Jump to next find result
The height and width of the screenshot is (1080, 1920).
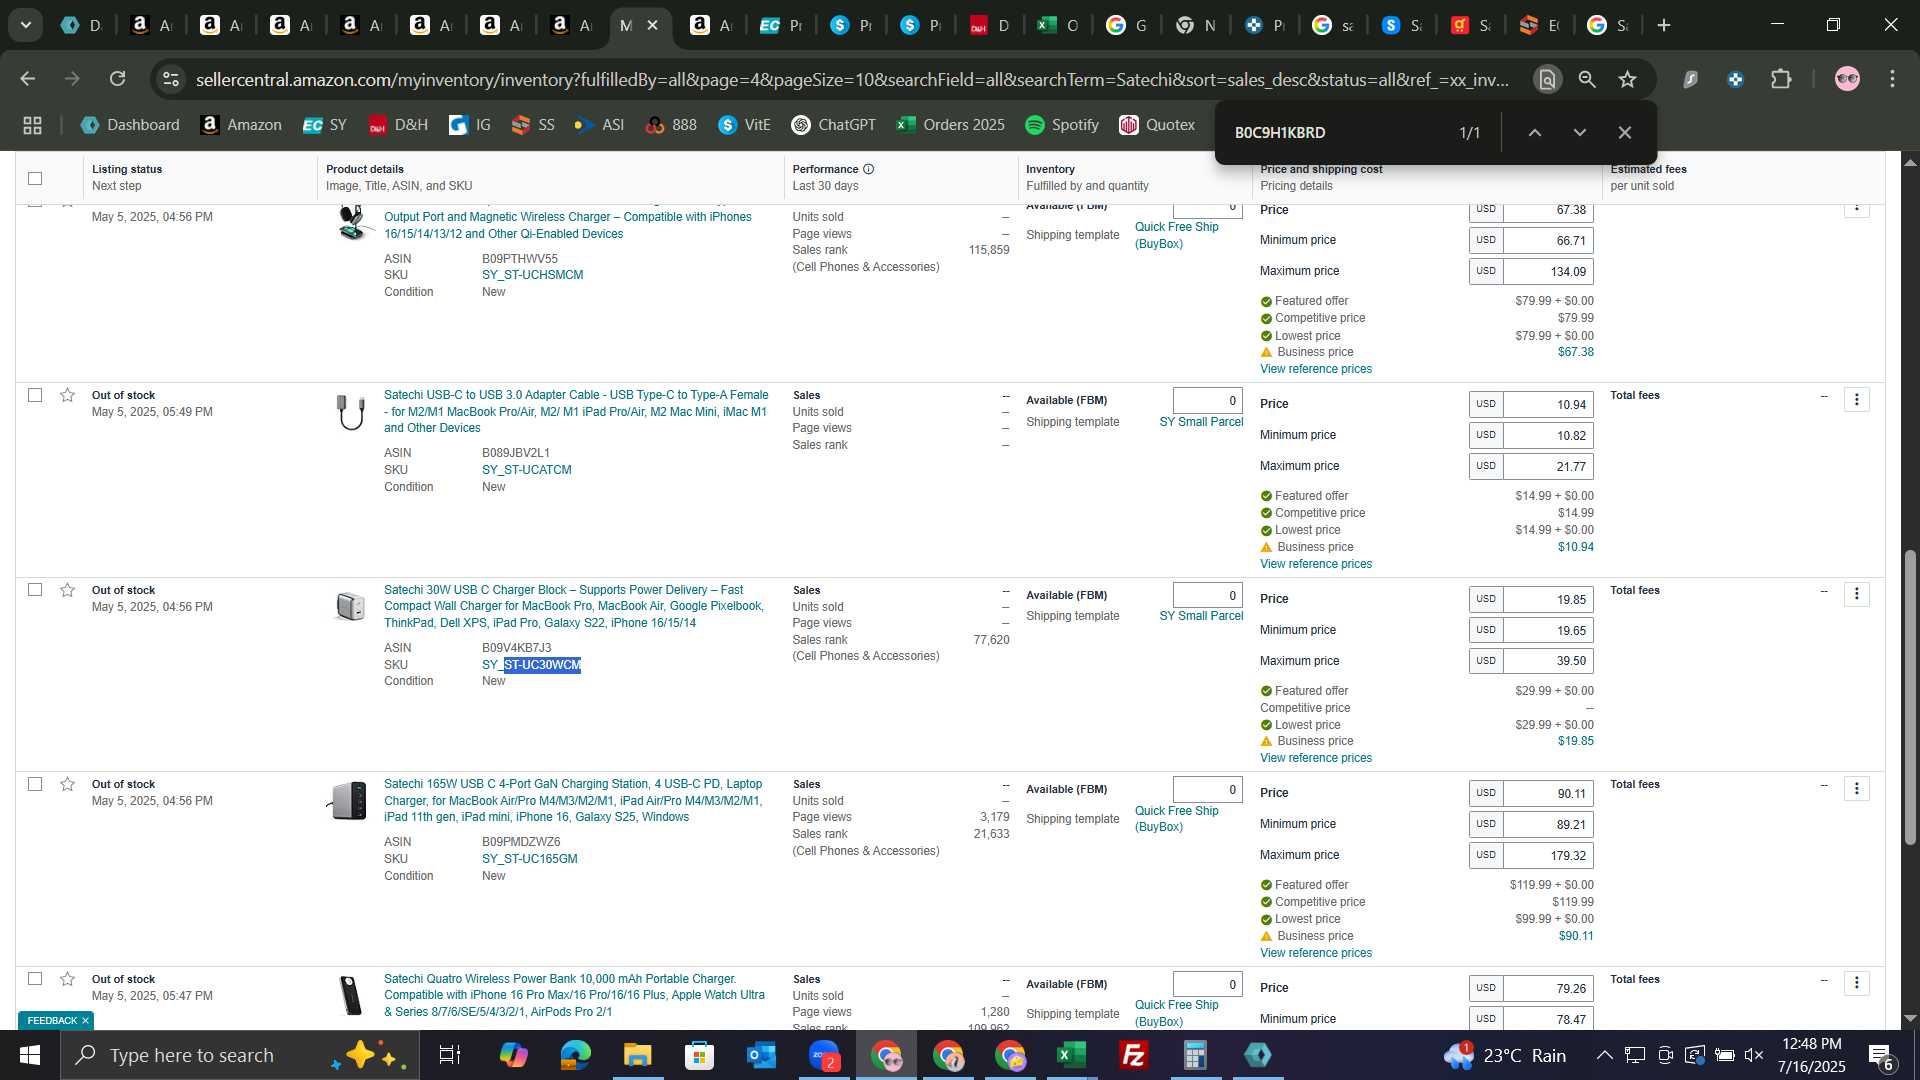pyautogui.click(x=1580, y=132)
